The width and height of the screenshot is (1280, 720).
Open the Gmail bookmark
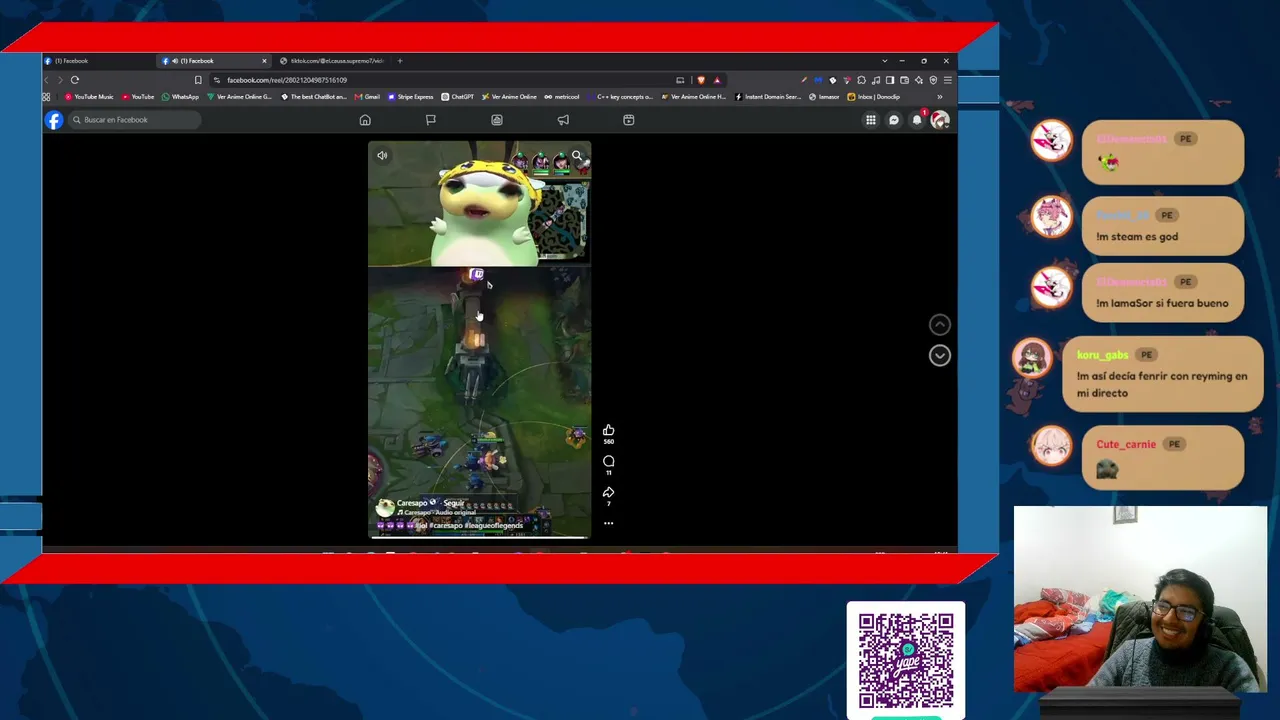[367, 97]
